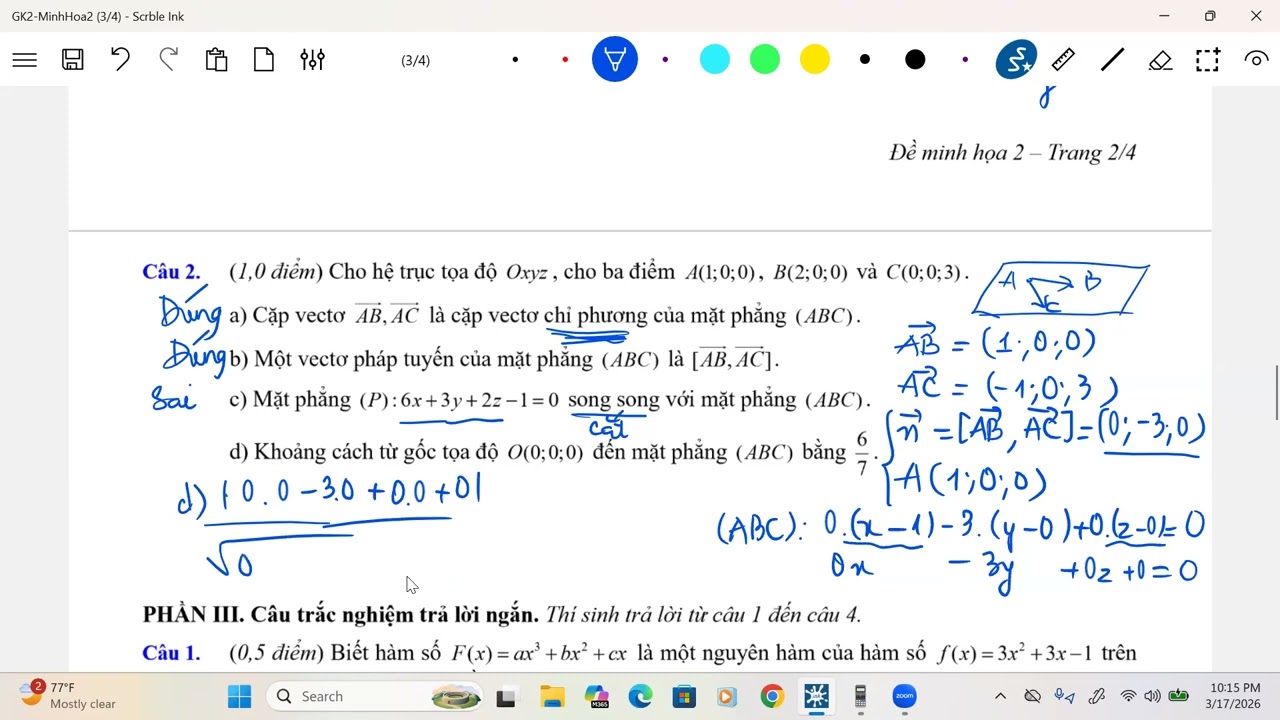Viewport: 1280px width, 720px height.
Task: Click the Scrble Ink taskbar icon
Action: [816, 696]
